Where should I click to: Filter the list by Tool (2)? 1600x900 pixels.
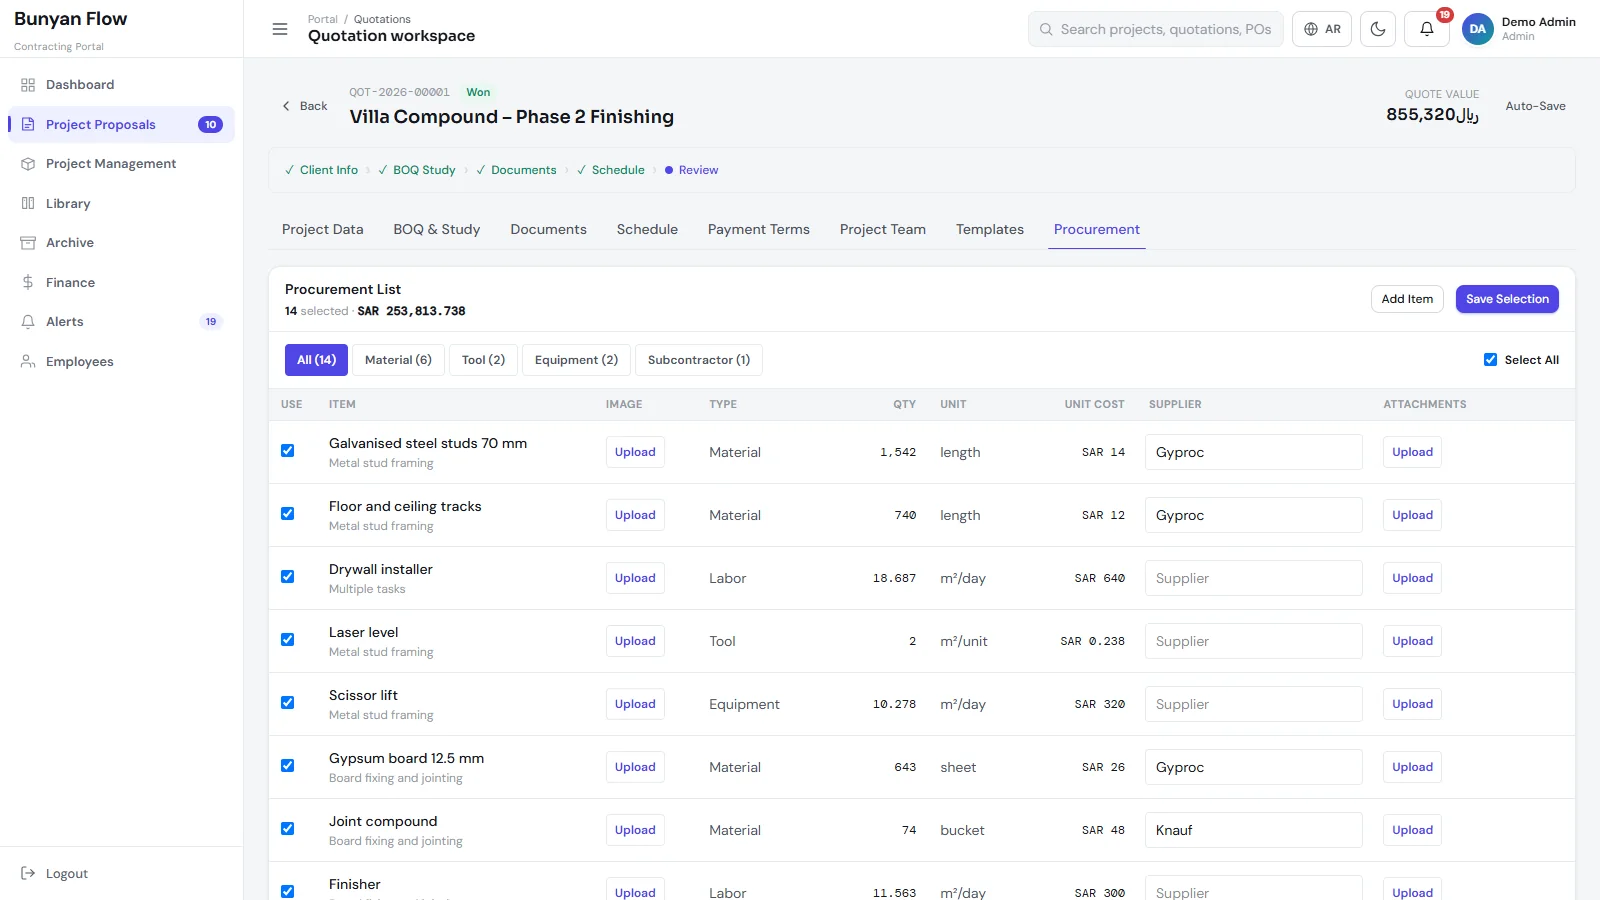483,360
